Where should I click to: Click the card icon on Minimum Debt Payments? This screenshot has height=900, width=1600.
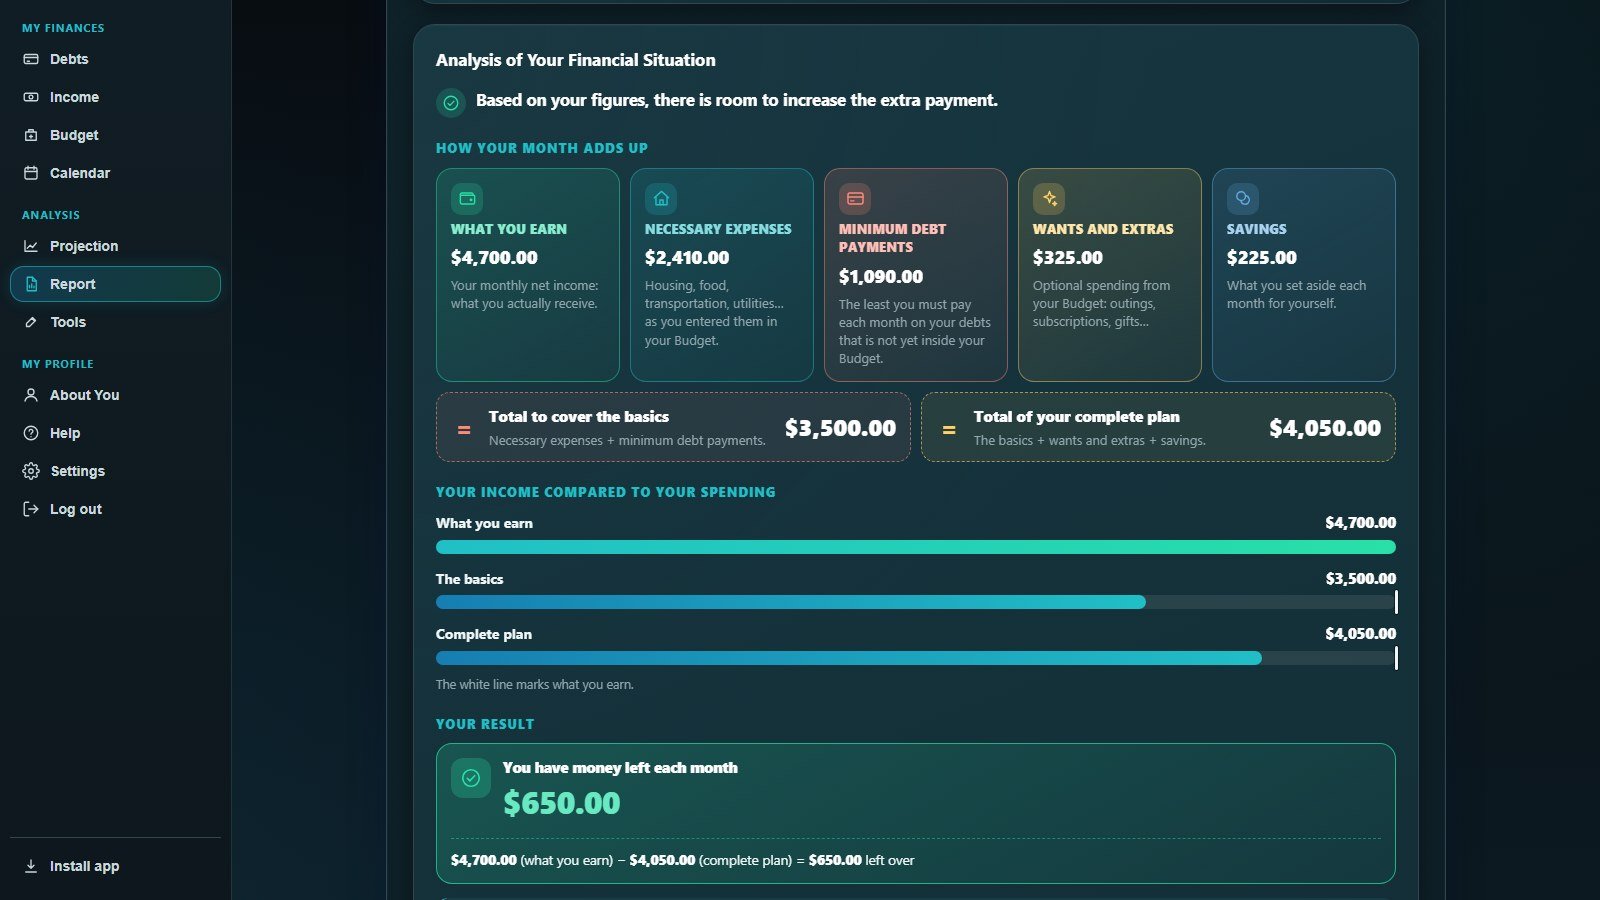pyautogui.click(x=855, y=198)
